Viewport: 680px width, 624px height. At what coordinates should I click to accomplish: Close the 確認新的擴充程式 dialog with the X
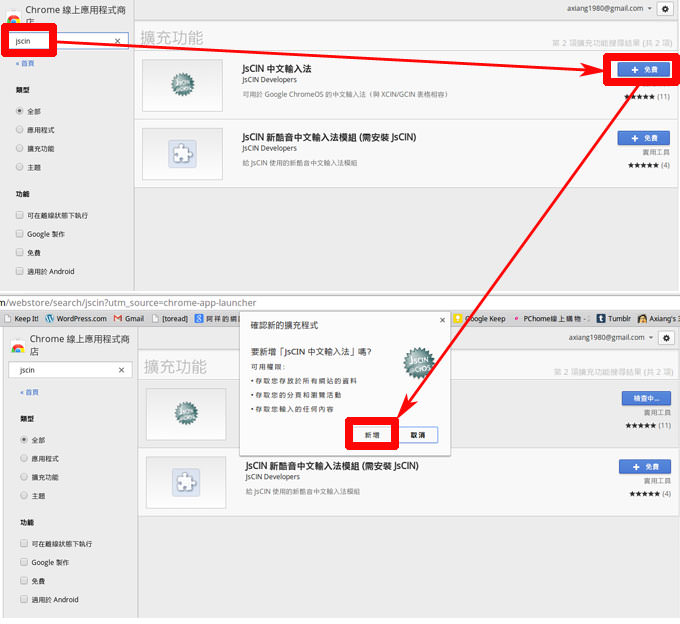pyautogui.click(x=442, y=320)
